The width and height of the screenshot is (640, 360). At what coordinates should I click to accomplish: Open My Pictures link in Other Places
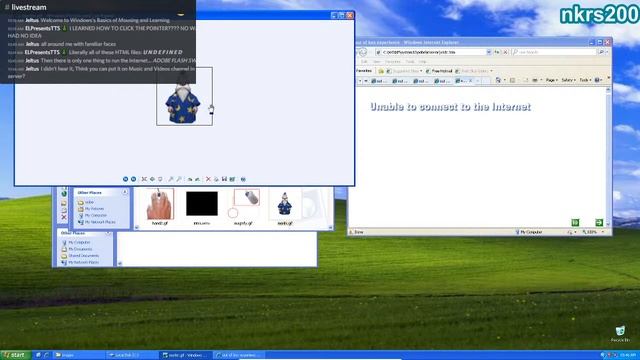coord(94,209)
